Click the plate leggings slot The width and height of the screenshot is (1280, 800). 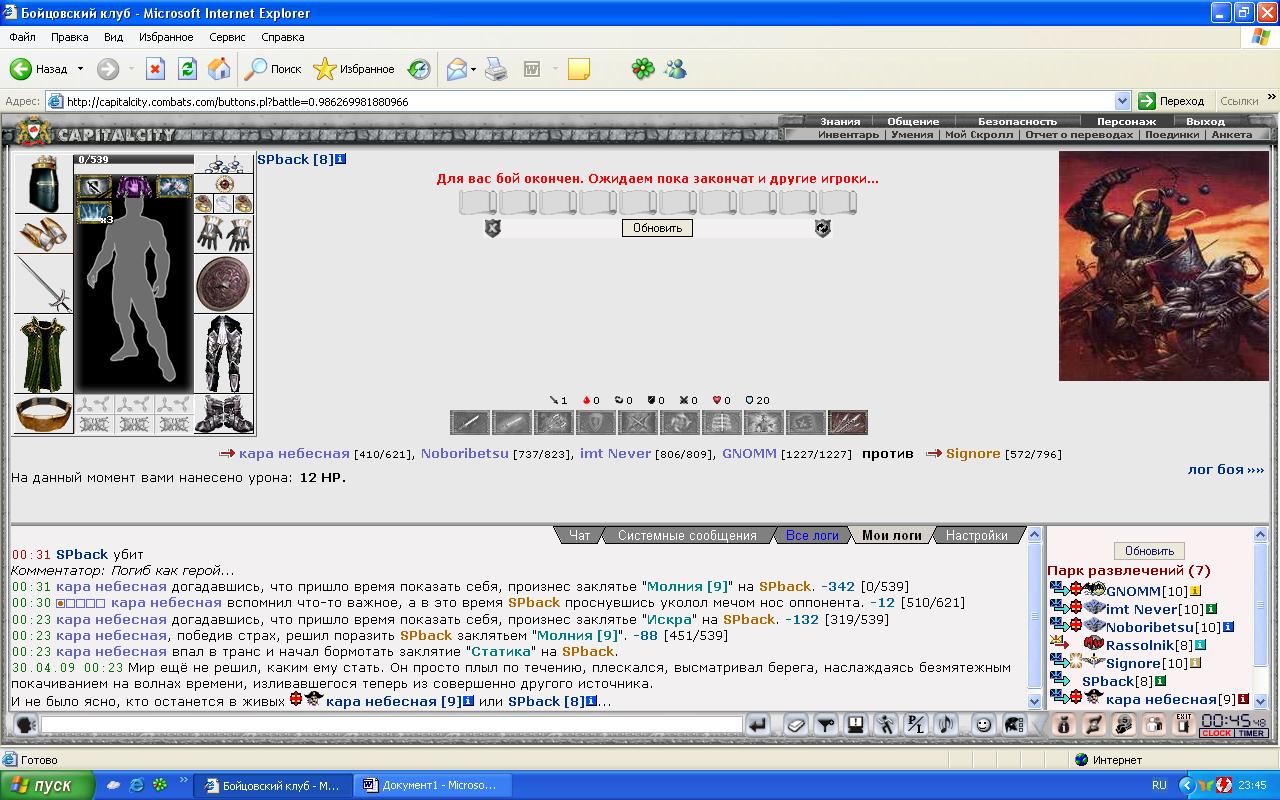coord(223,353)
